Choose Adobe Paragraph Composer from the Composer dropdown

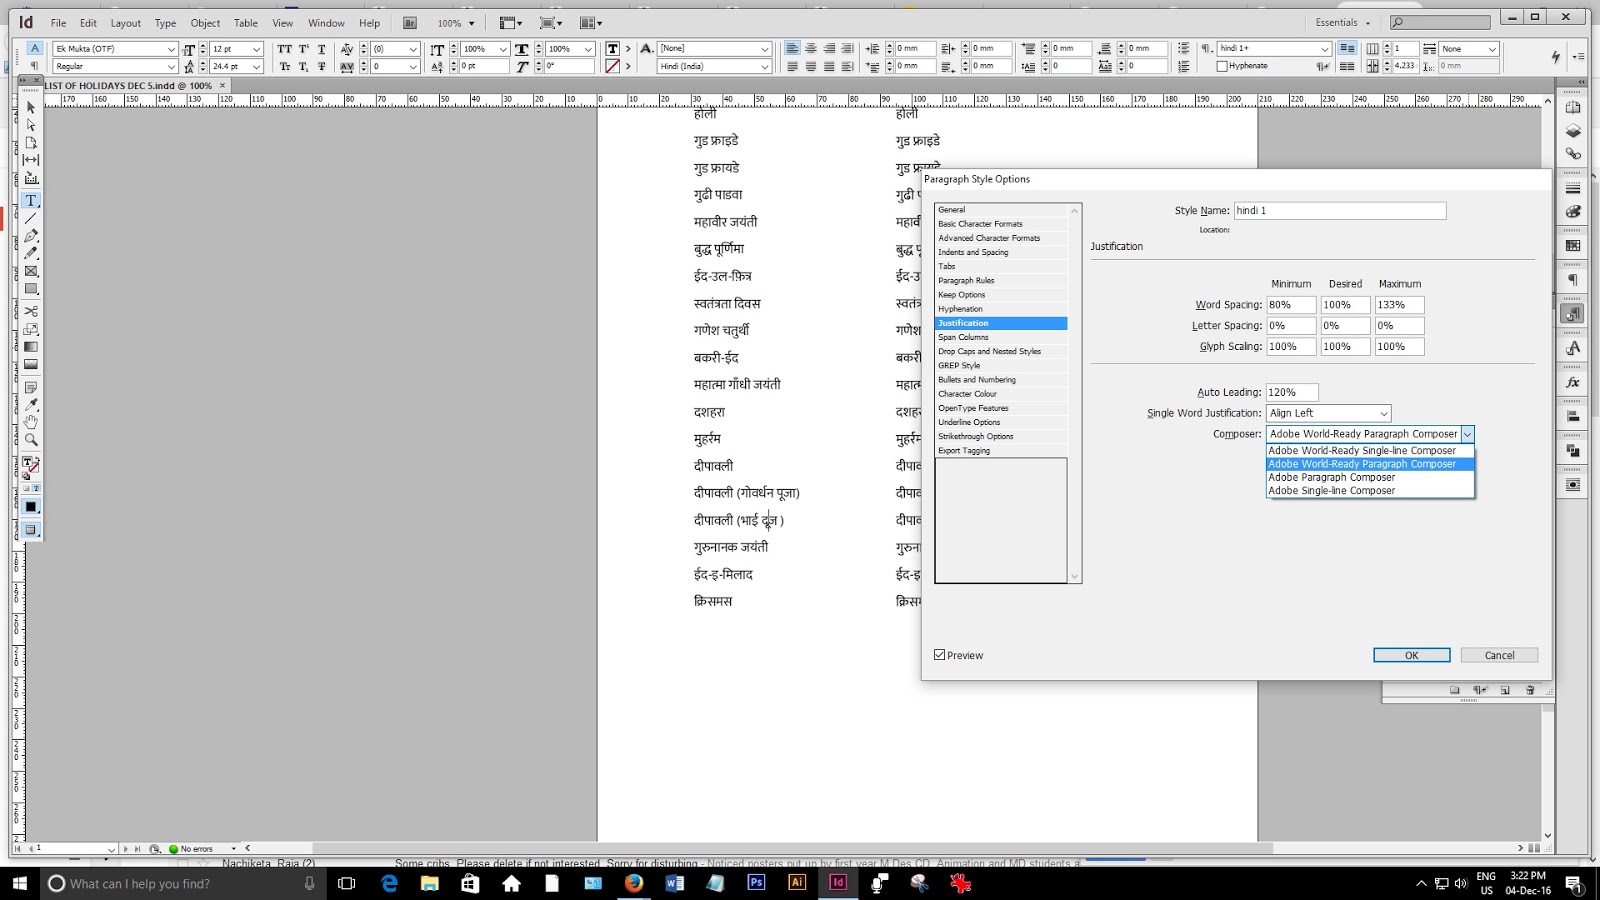(x=1332, y=477)
